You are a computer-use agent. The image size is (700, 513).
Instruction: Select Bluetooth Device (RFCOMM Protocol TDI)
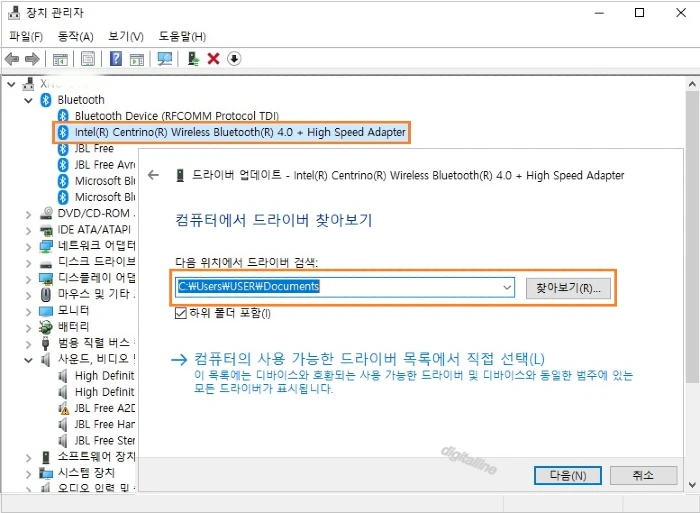point(177,116)
